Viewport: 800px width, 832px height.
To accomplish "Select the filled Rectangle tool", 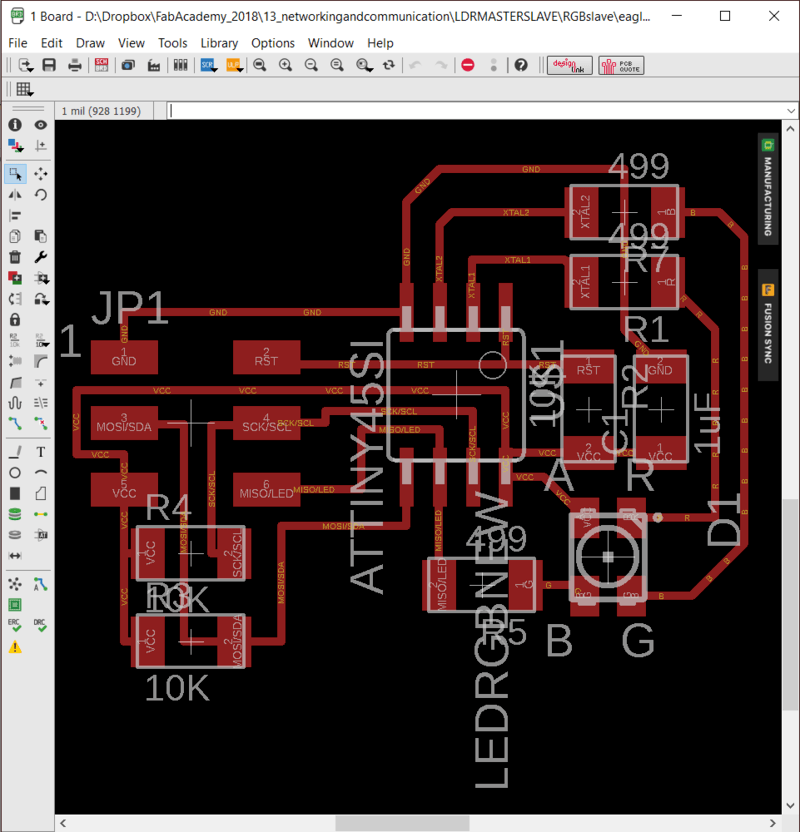I will 15,493.
